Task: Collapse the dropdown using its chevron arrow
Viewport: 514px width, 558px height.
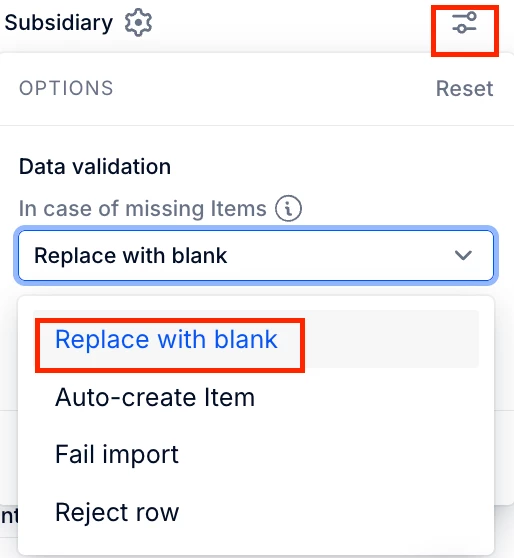Action: coord(463,255)
